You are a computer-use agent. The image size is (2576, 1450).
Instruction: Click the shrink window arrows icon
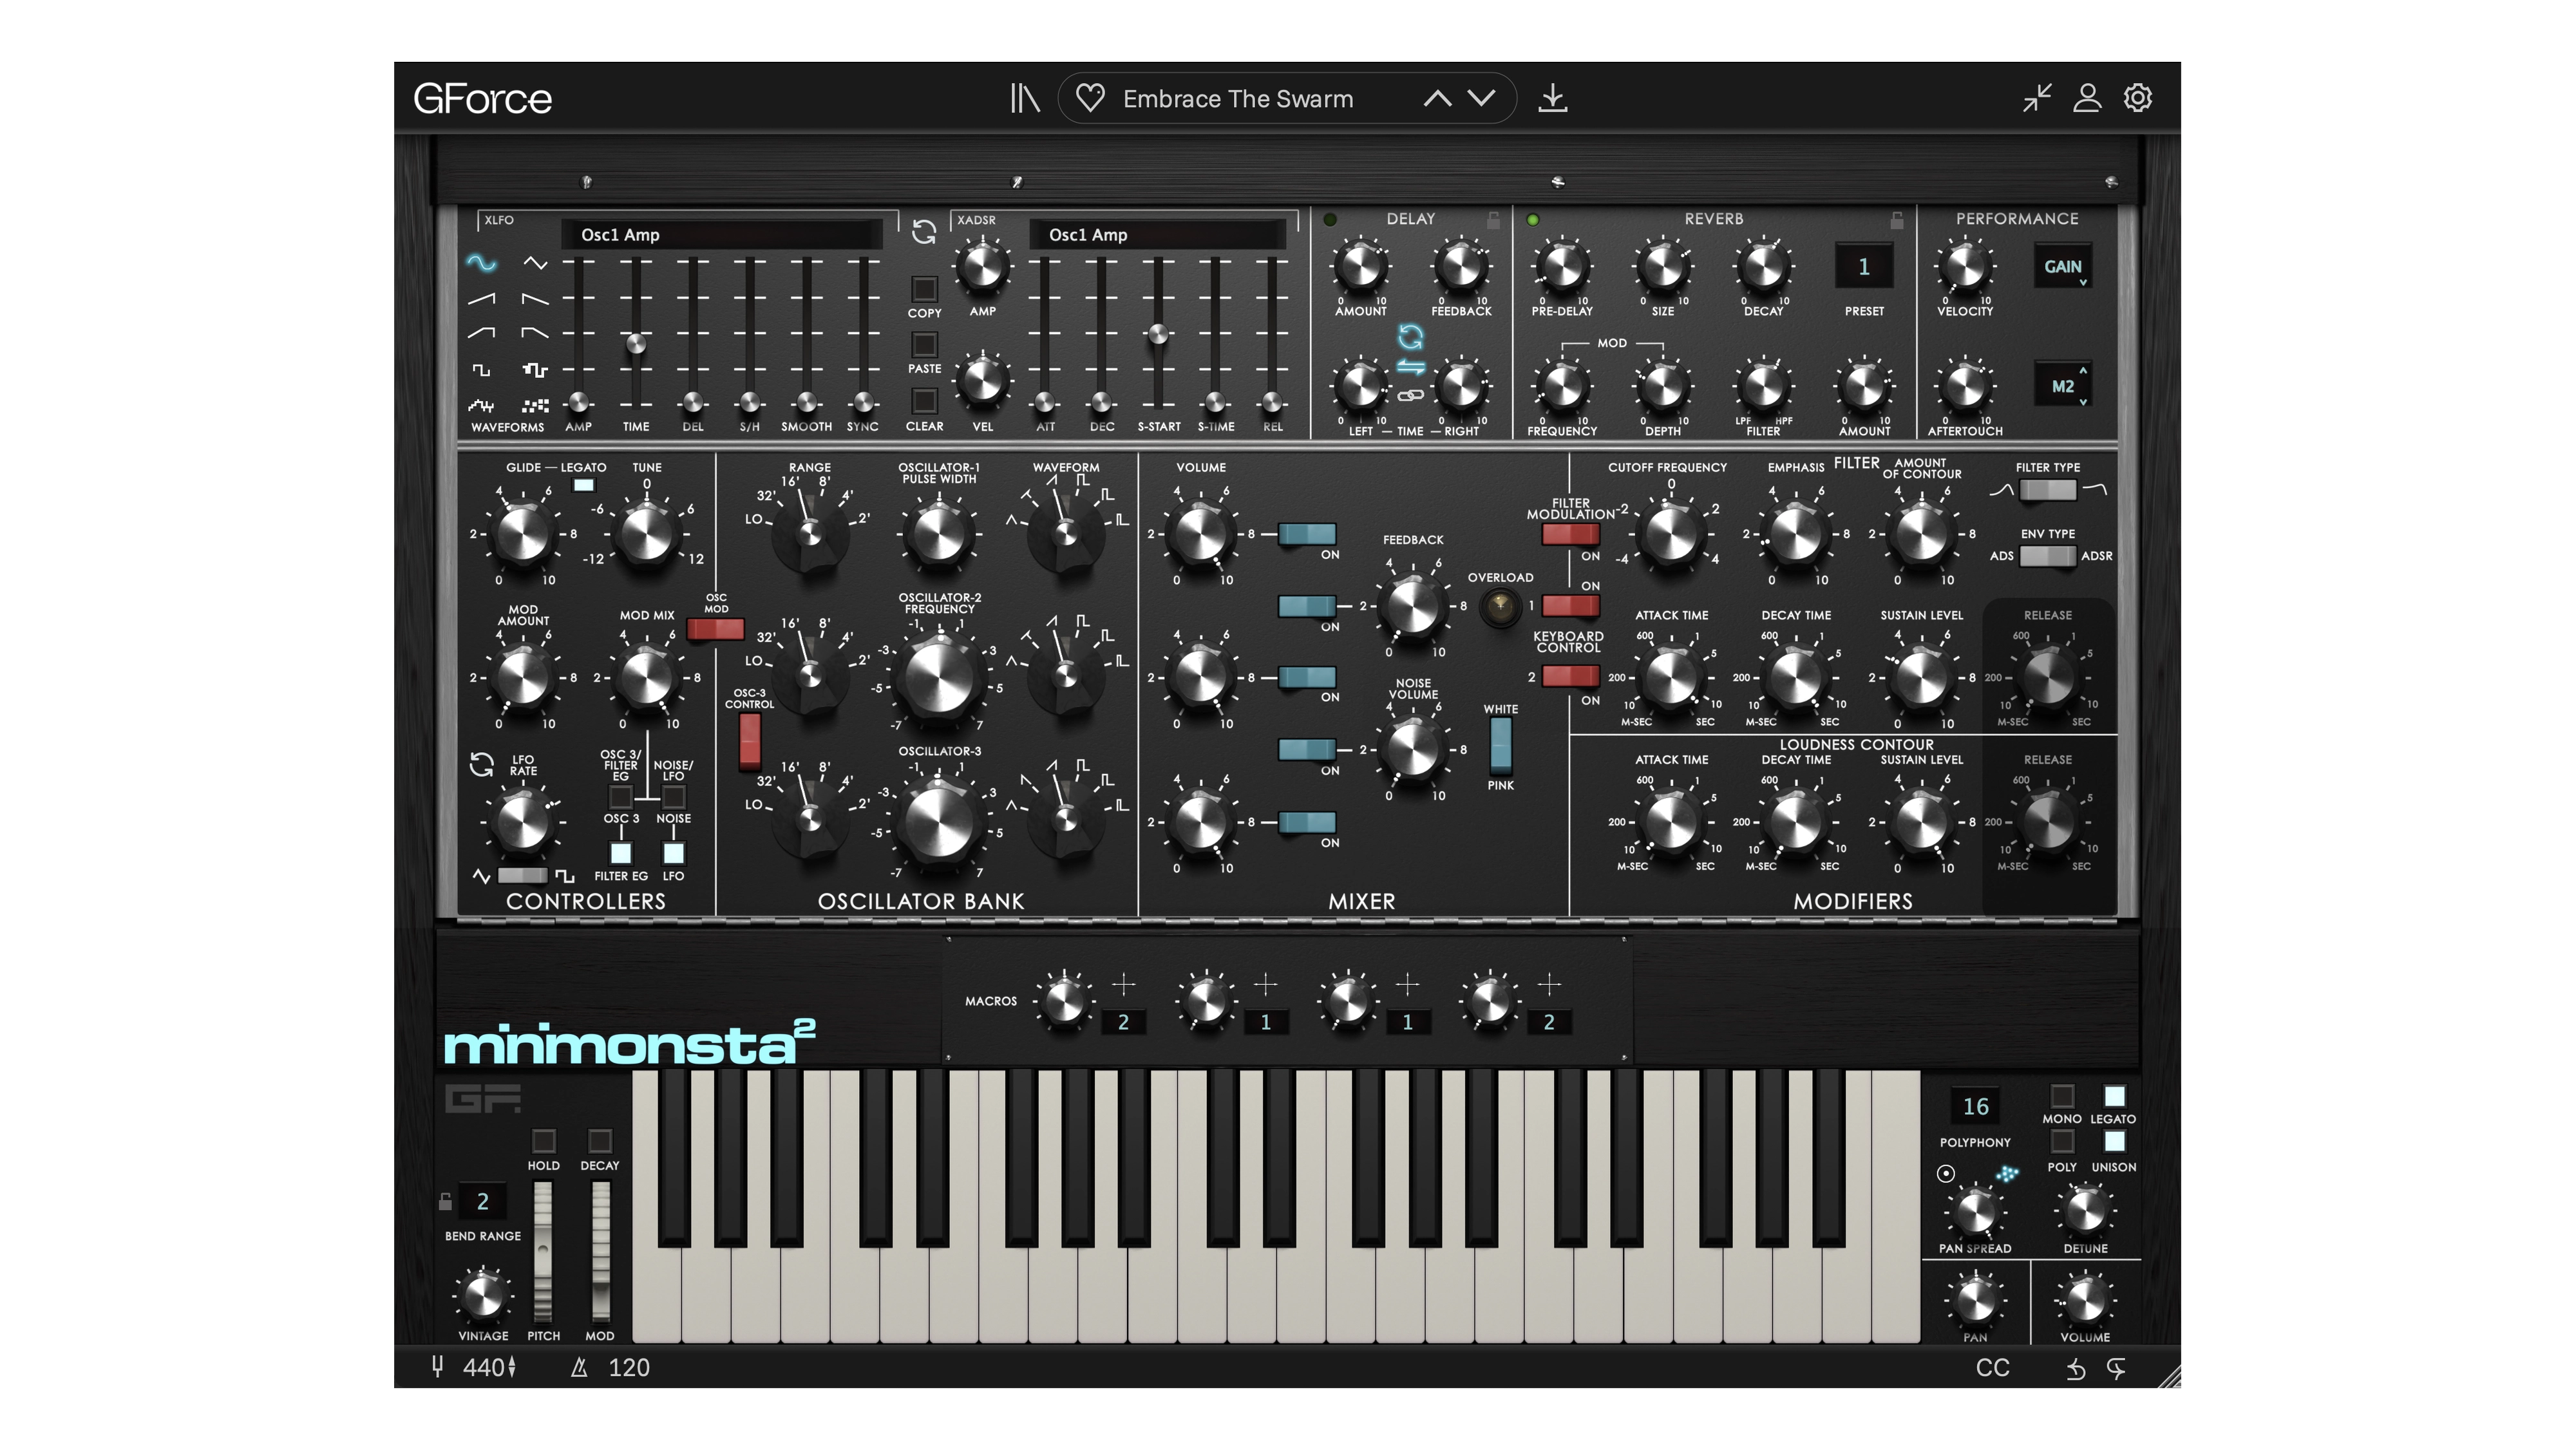click(x=2037, y=98)
